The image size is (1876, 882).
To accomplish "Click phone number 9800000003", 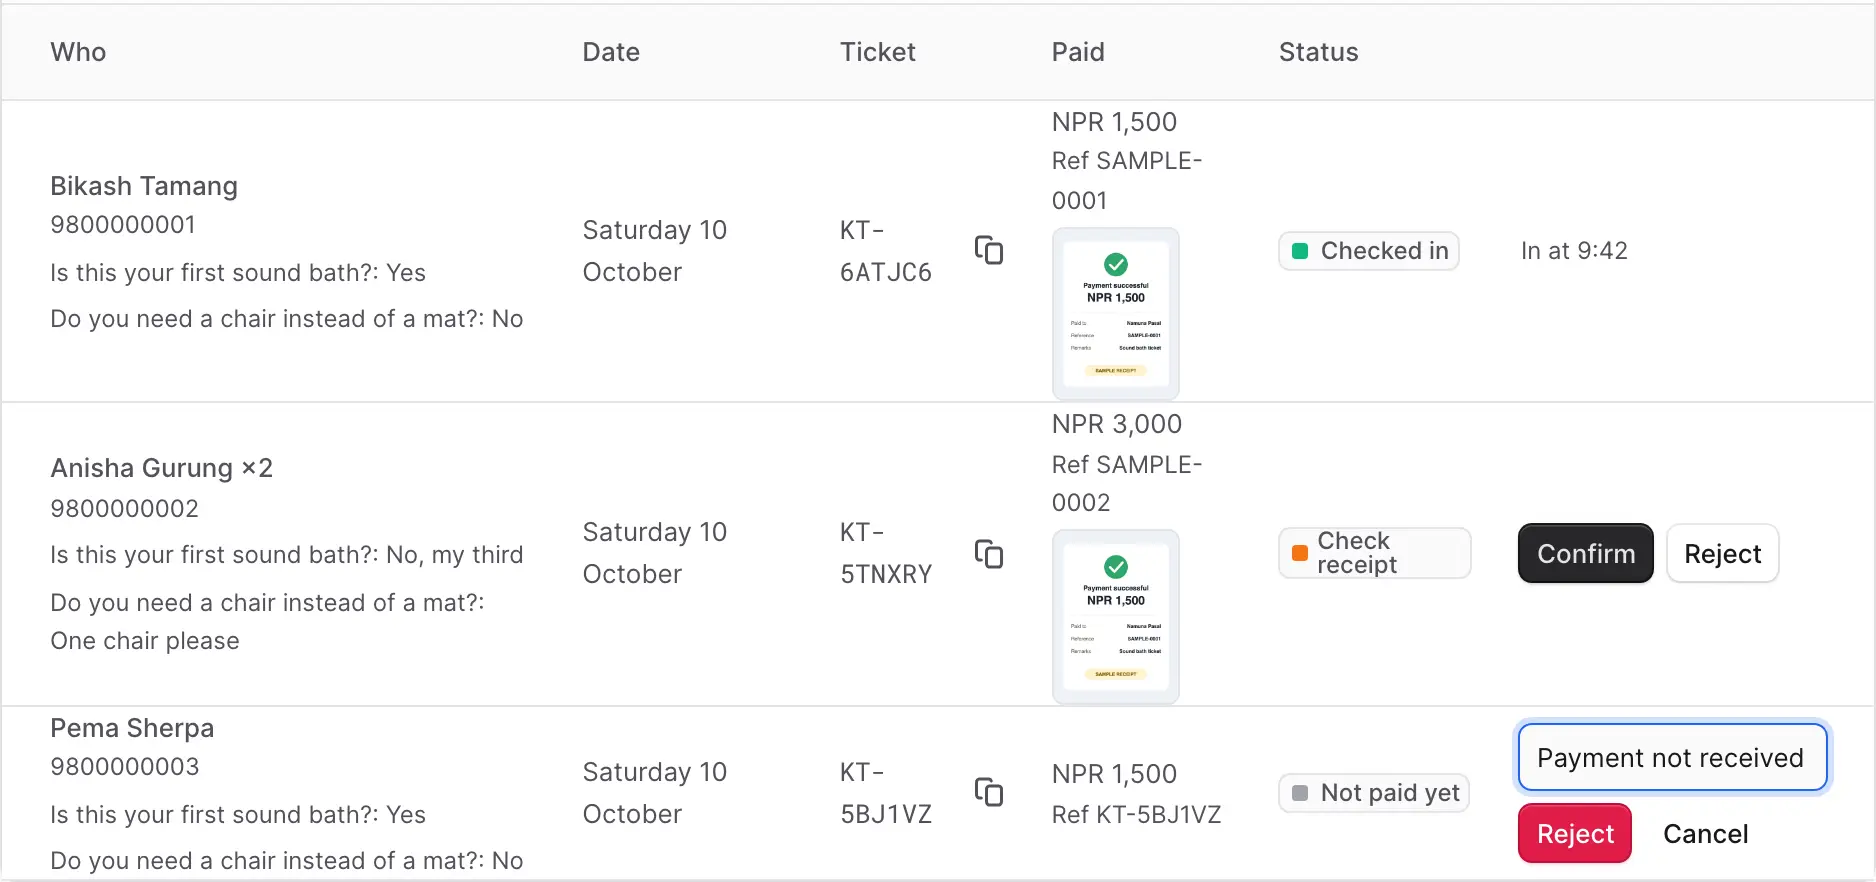I will (125, 767).
